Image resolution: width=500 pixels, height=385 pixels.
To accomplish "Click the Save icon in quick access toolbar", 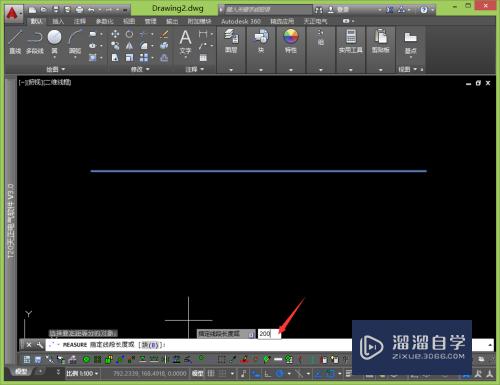I will [x=56, y=10].
